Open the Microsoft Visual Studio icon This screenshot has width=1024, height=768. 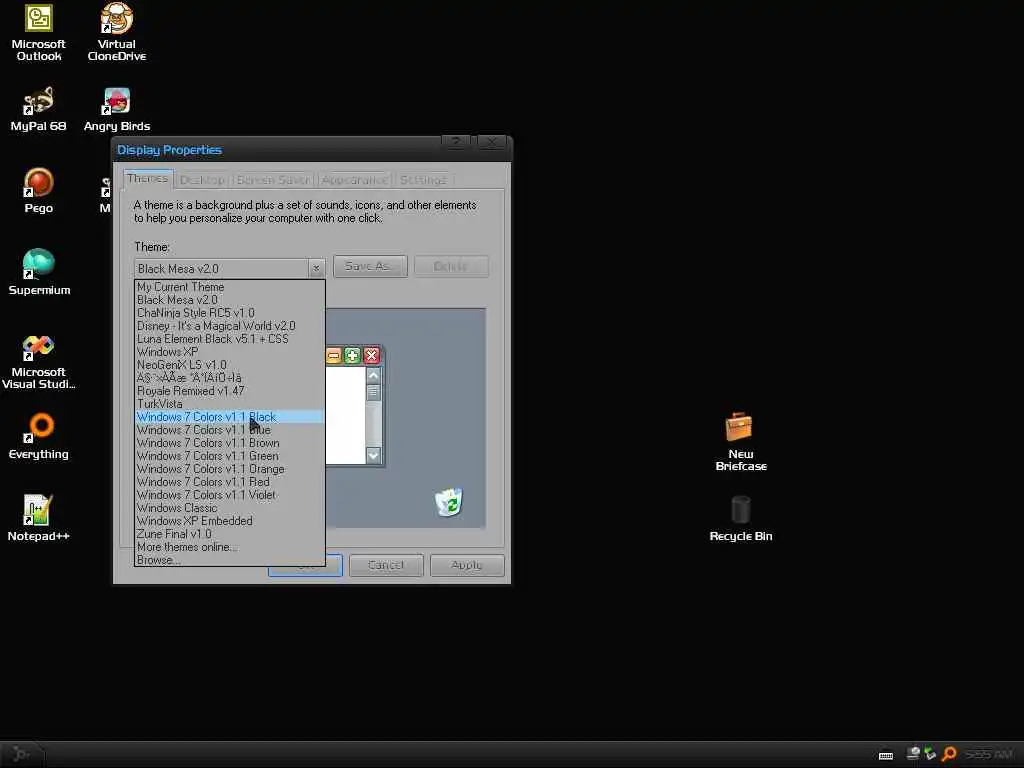(39, 362)
